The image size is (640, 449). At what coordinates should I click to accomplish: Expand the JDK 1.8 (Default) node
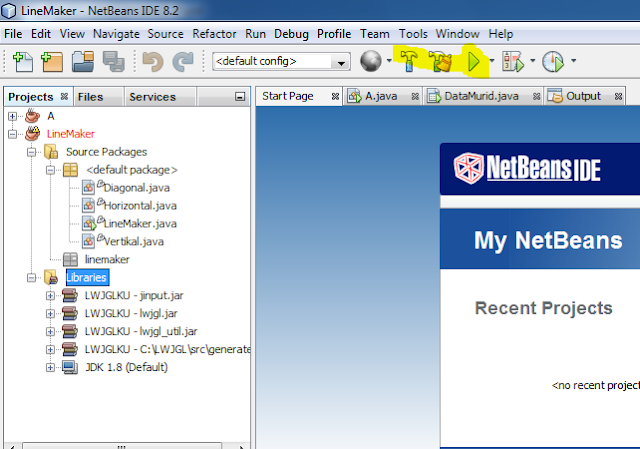point(50,367)
